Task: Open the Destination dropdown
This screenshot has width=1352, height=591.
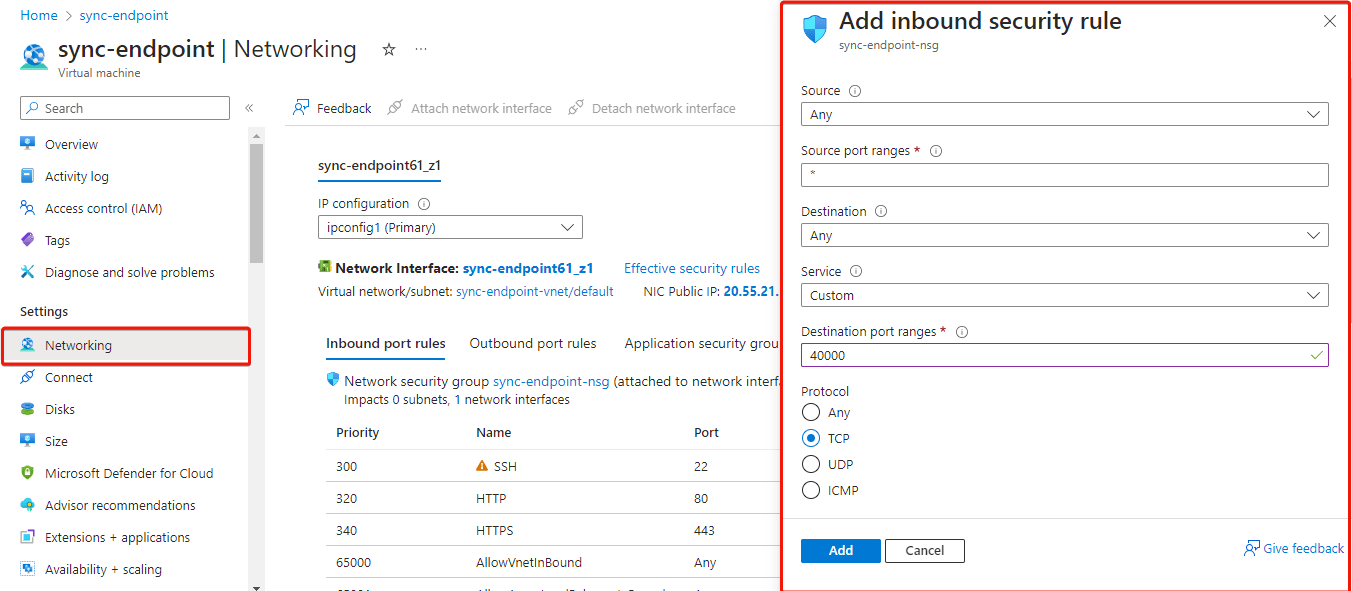Action: click(1065, 235)
